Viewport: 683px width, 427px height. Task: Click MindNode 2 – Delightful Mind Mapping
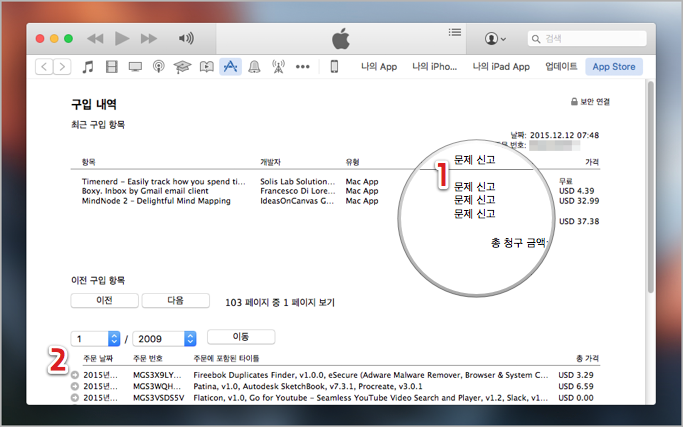tap(156, 201)
